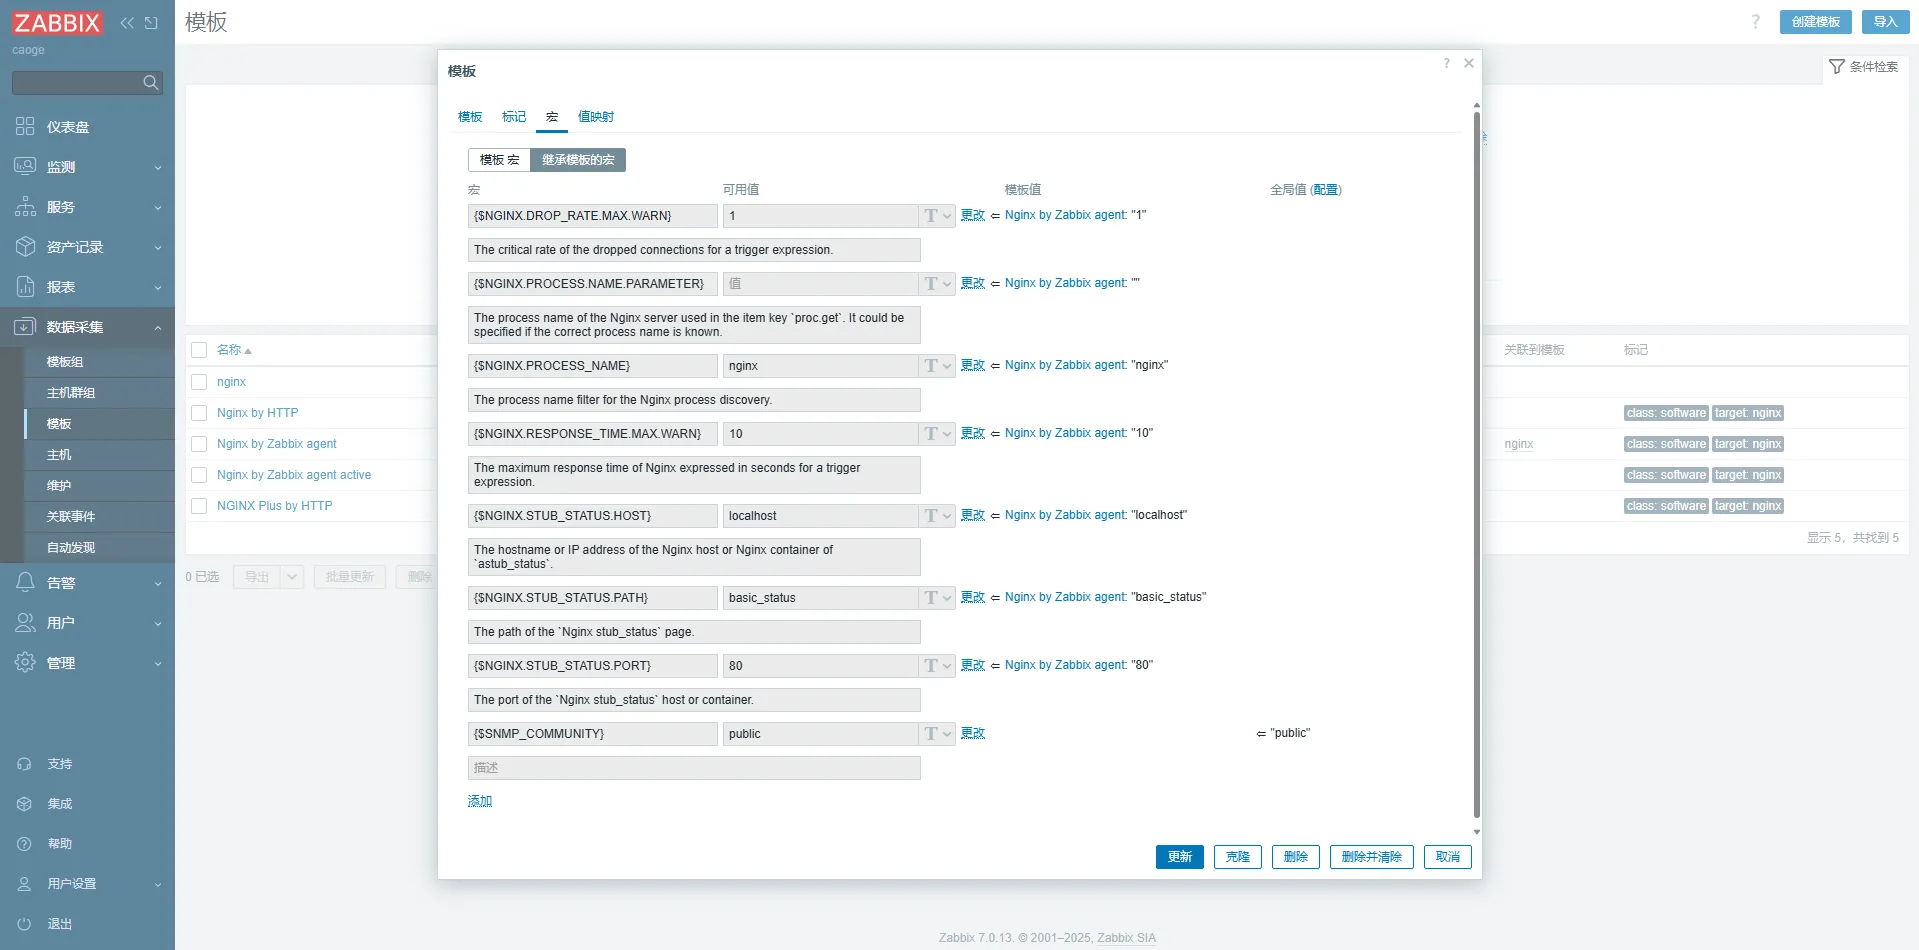1919x950 pixels.
Task: Click 更改 for {$NGINX.STUB_STATUS.PORT}
Action: pyautogui.click(x=973, y=665)
